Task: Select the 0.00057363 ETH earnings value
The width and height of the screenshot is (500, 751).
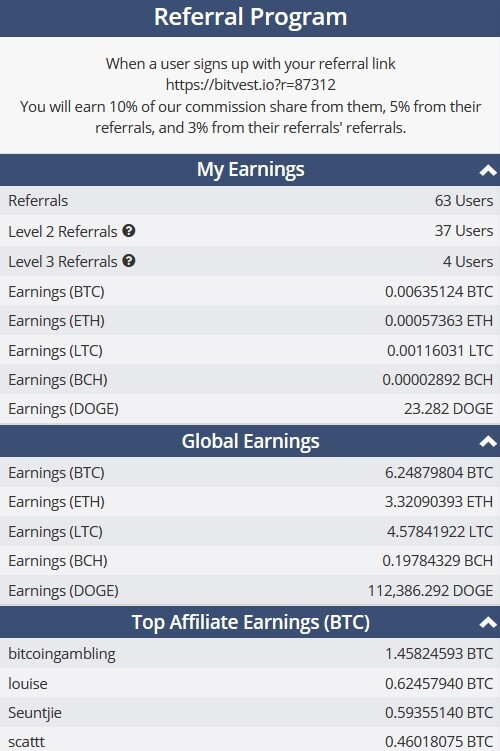Action: (x=439, y=320)
